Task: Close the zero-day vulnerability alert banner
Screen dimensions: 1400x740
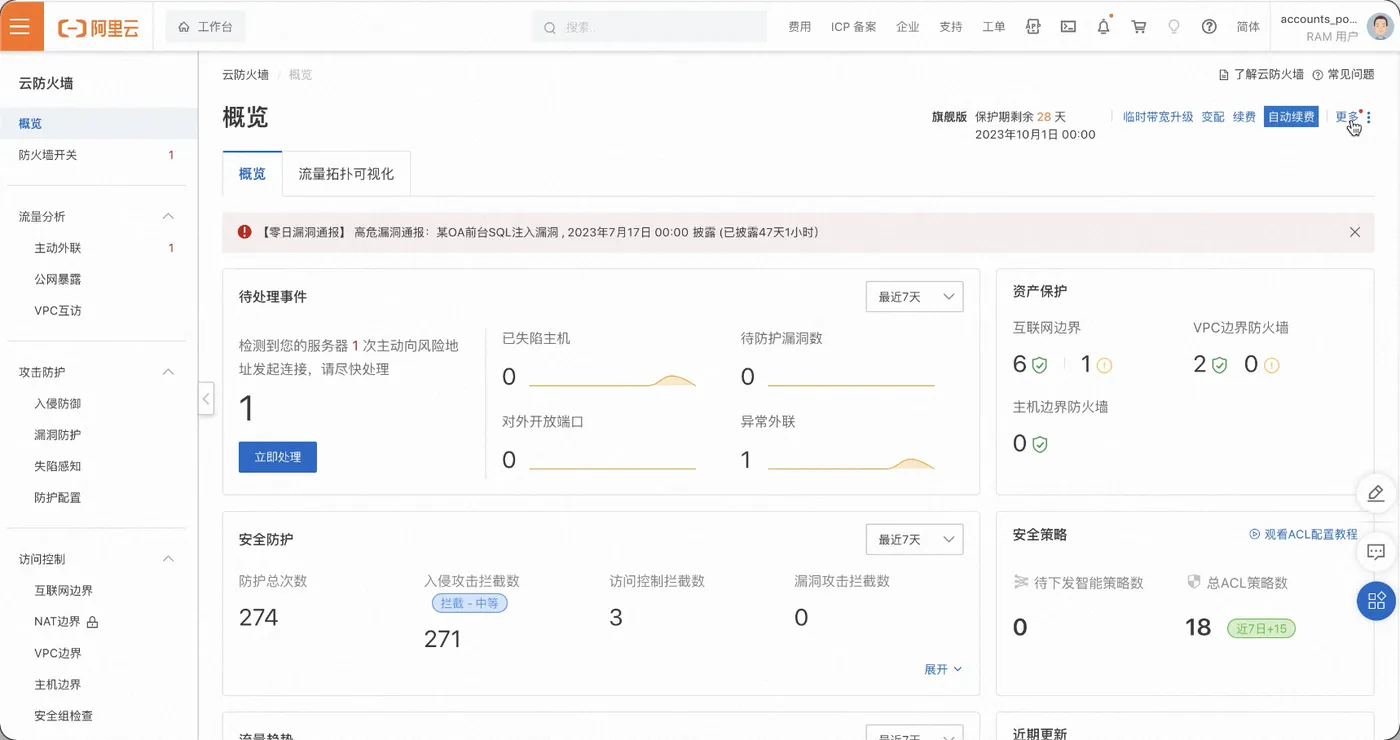Action: pyautogui.click(x=1355, y=232)
